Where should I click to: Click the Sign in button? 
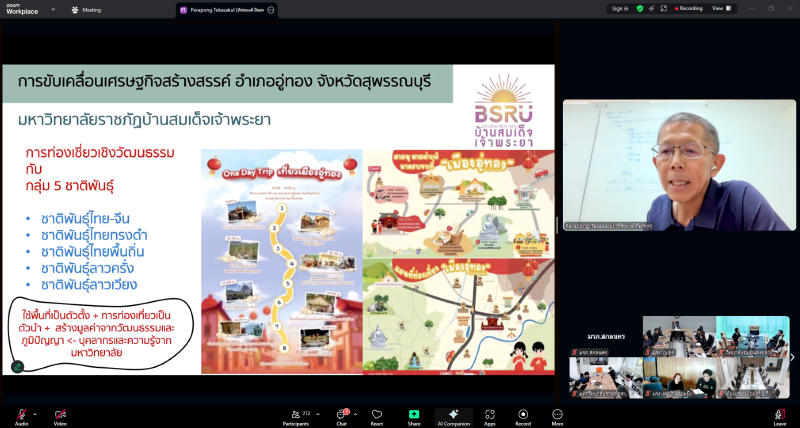click(620, 8)
